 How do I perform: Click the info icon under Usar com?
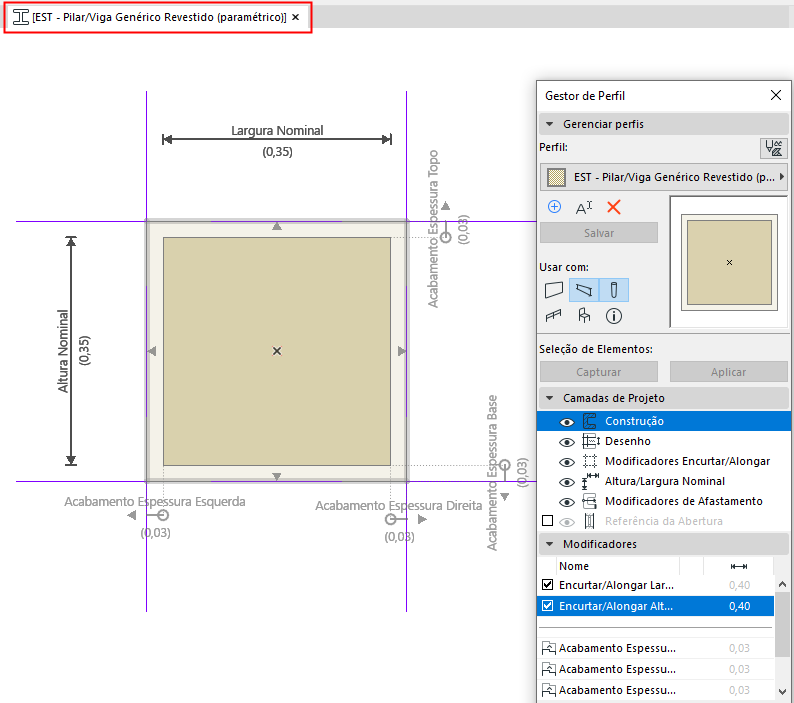point(614,316)
